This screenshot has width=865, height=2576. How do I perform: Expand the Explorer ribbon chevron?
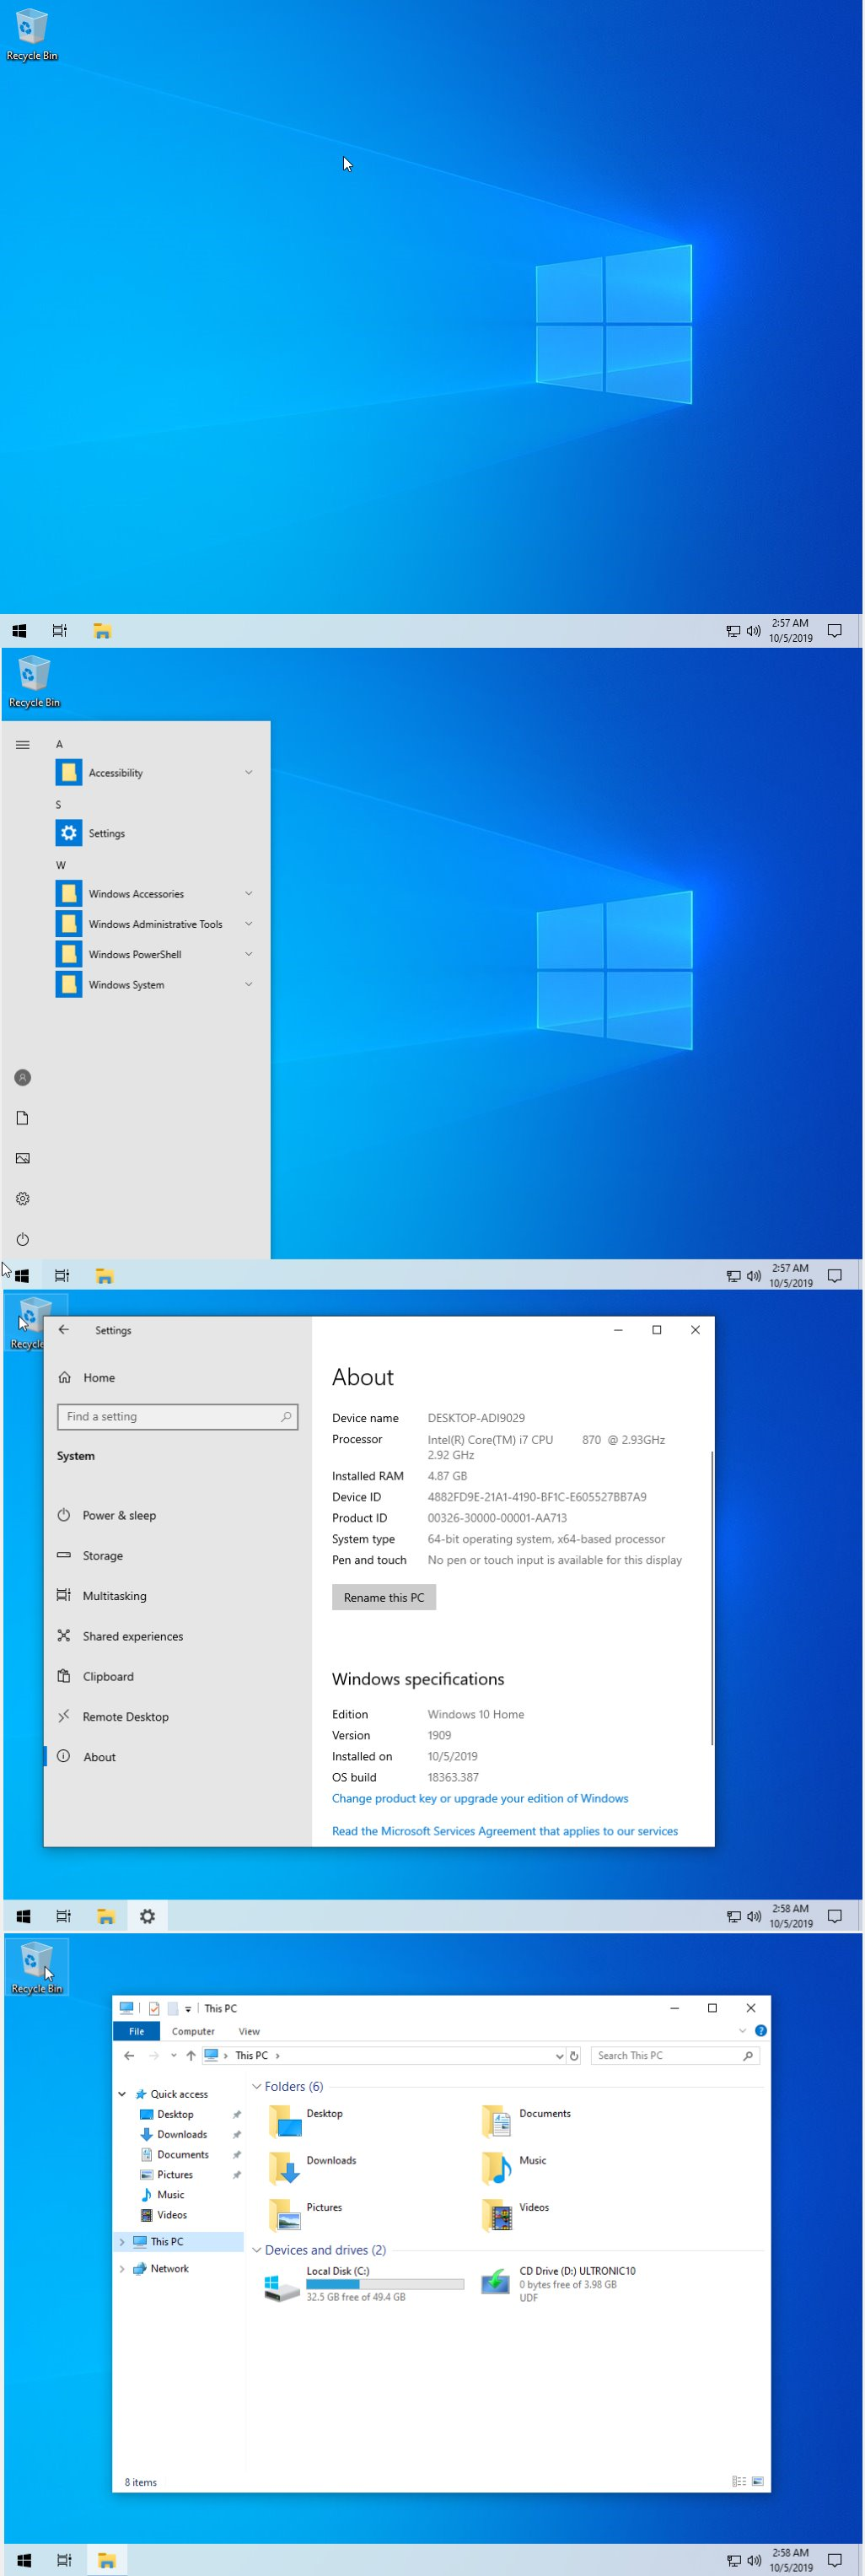[x=742, y=2031]
